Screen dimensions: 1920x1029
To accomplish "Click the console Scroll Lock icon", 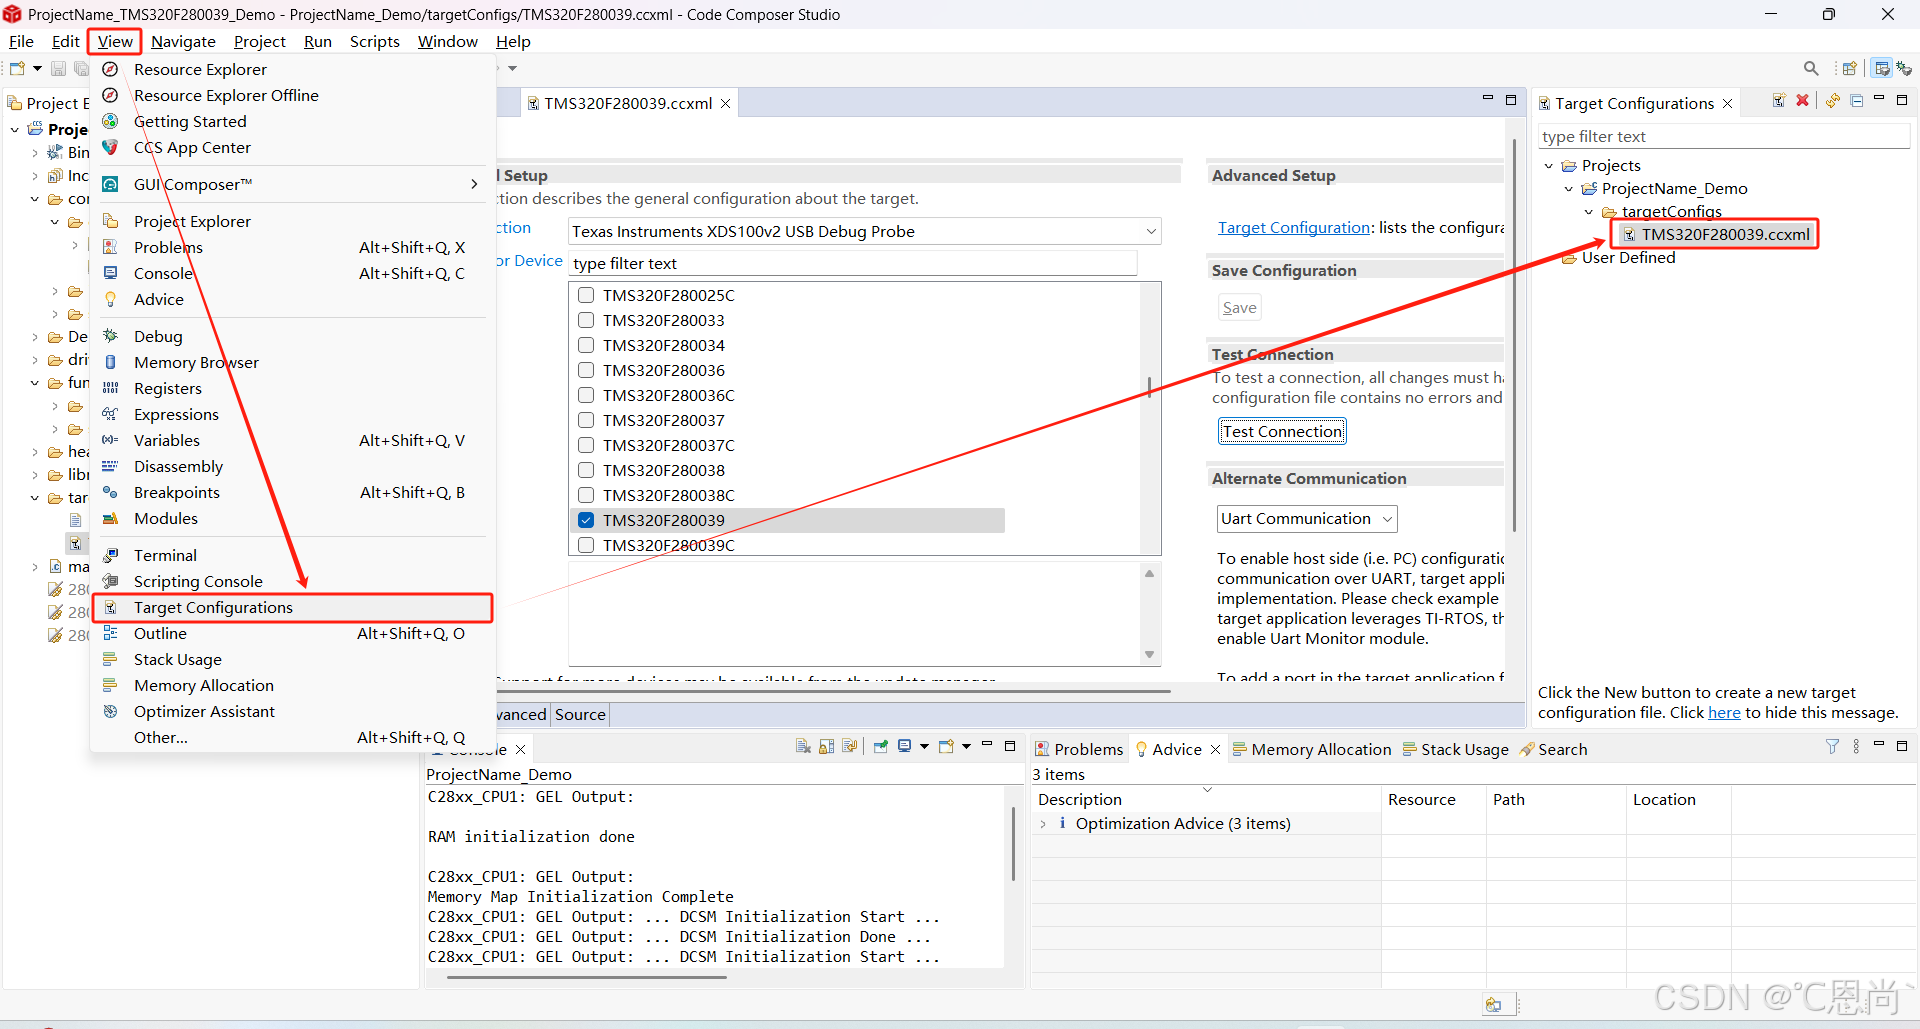I will coord(826,747).
